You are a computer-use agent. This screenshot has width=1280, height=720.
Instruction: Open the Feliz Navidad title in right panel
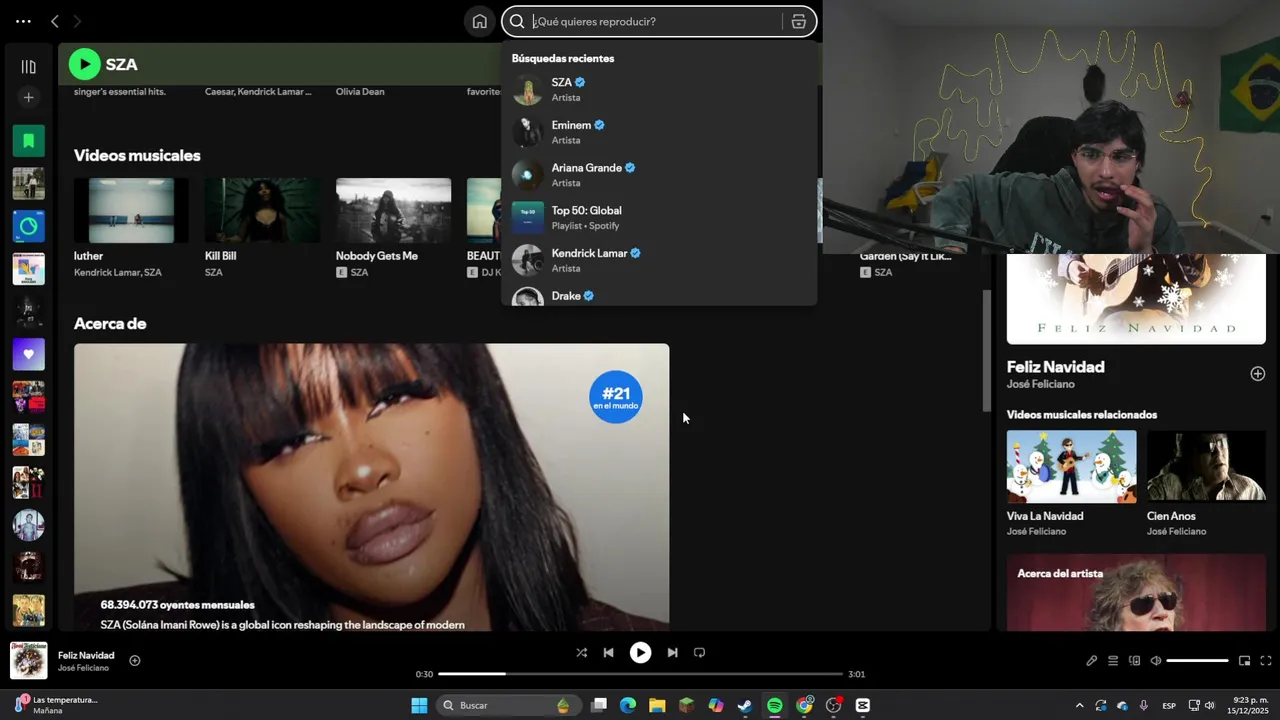coord(1055,367)
